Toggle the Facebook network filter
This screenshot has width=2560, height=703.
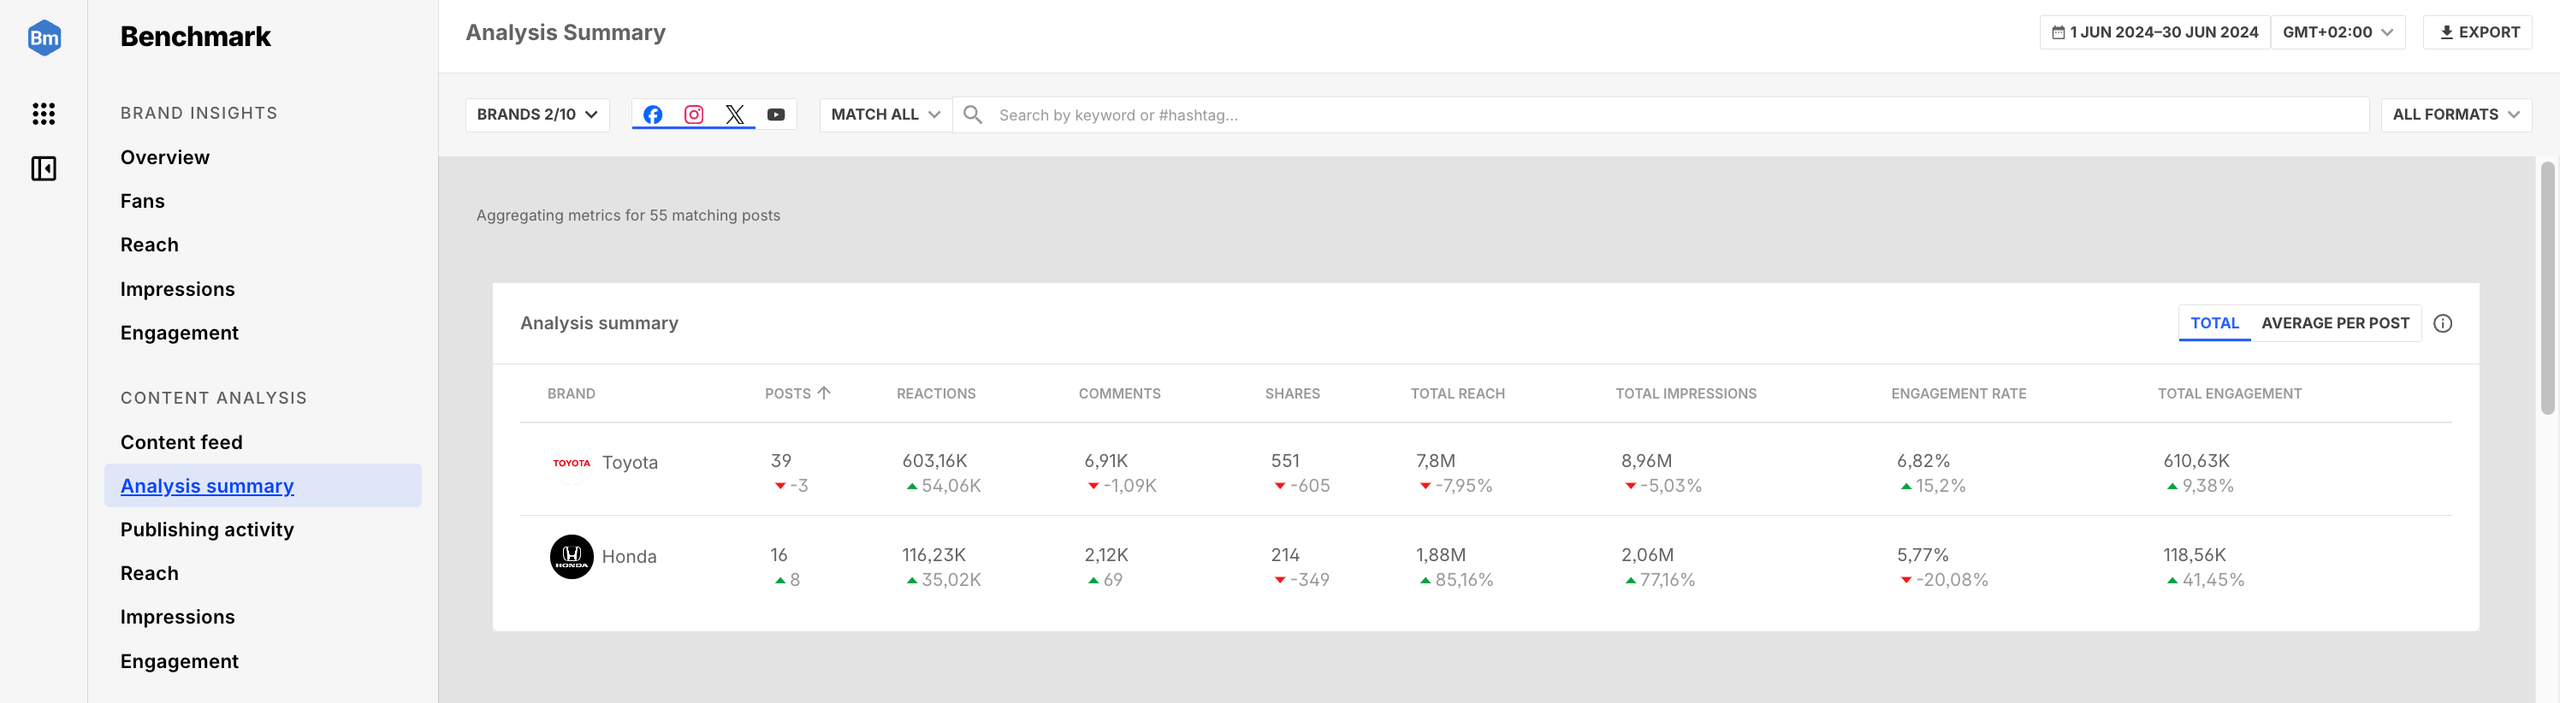(x=652, y=115)
